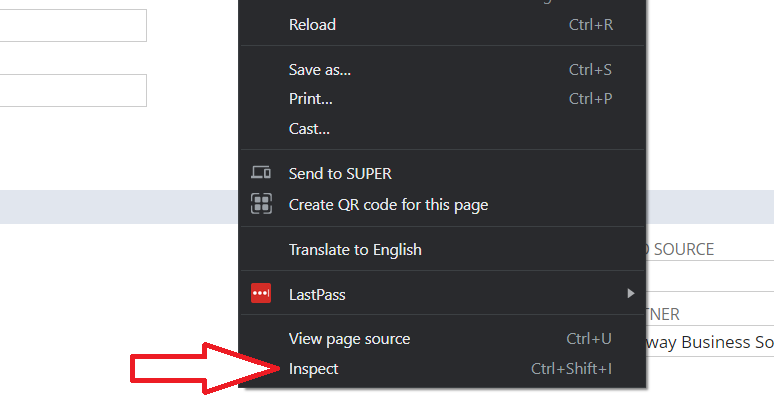Focus the upper empty text box
Image resolution: width=774 pixels, height=400 pixels.
point(73,25)
